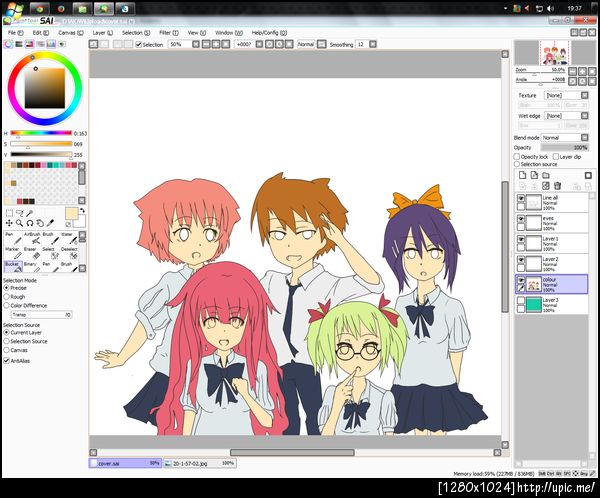
Task: Show the Layer3 layer
Action: click(x=521, y=300)
